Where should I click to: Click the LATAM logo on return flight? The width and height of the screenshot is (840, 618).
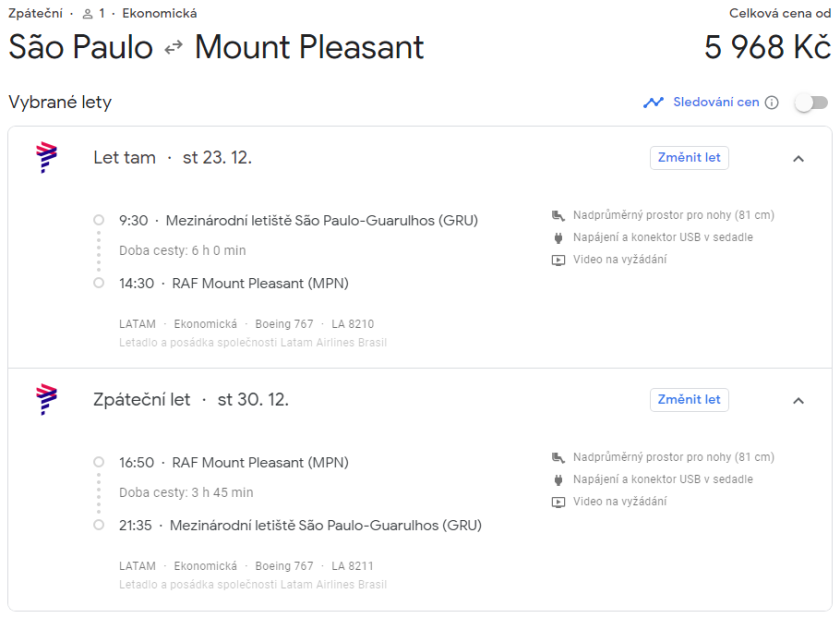click(46, 400)
